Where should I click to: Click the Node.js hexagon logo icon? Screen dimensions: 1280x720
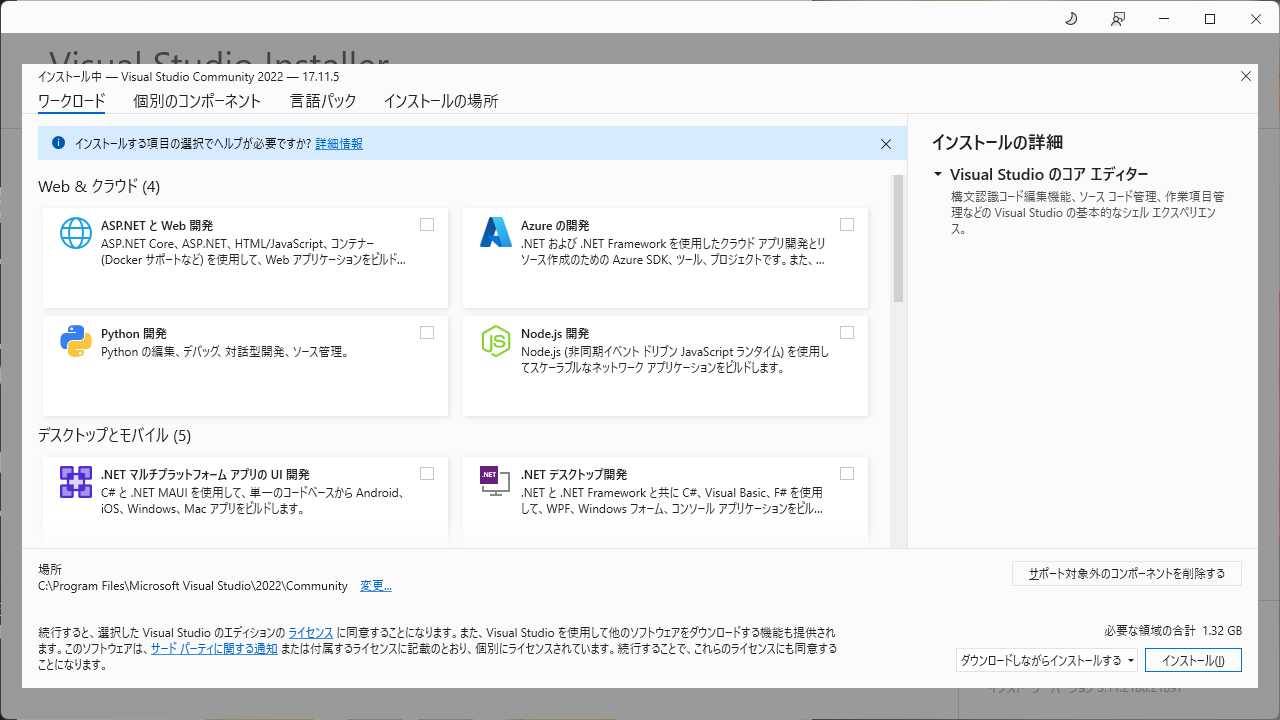point(496,341)
